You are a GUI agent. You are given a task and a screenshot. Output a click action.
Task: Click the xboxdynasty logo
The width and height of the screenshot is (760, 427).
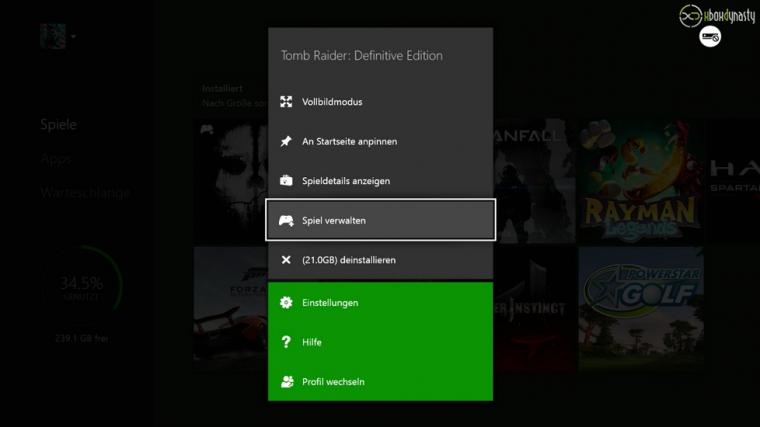(716, 16)
